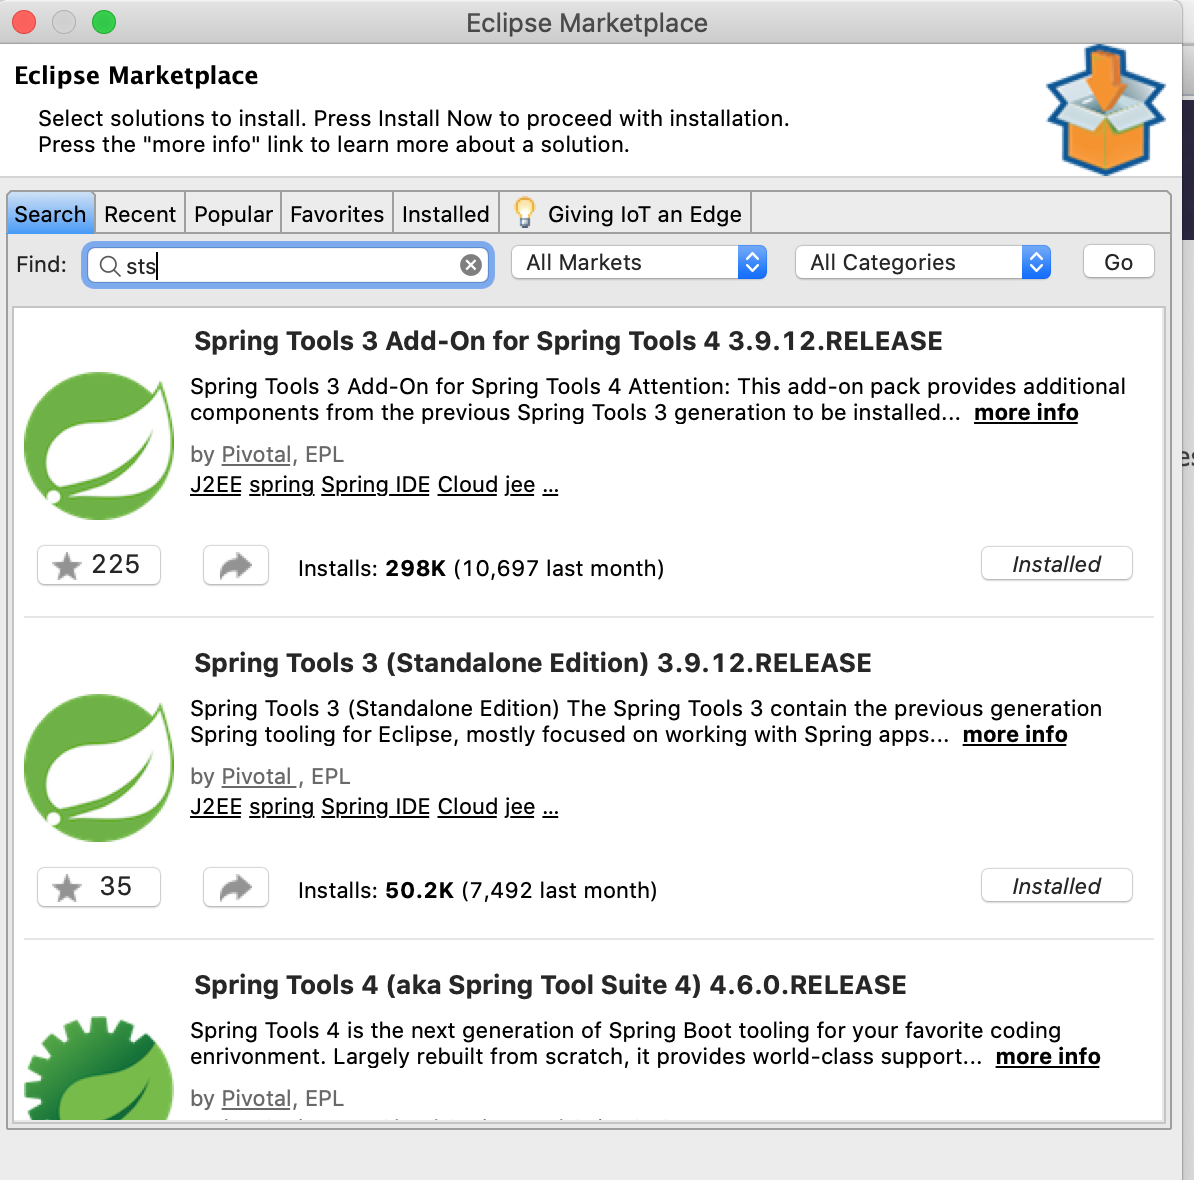Click Spring IDE tag under Standalone Edition

coord(375,807)
